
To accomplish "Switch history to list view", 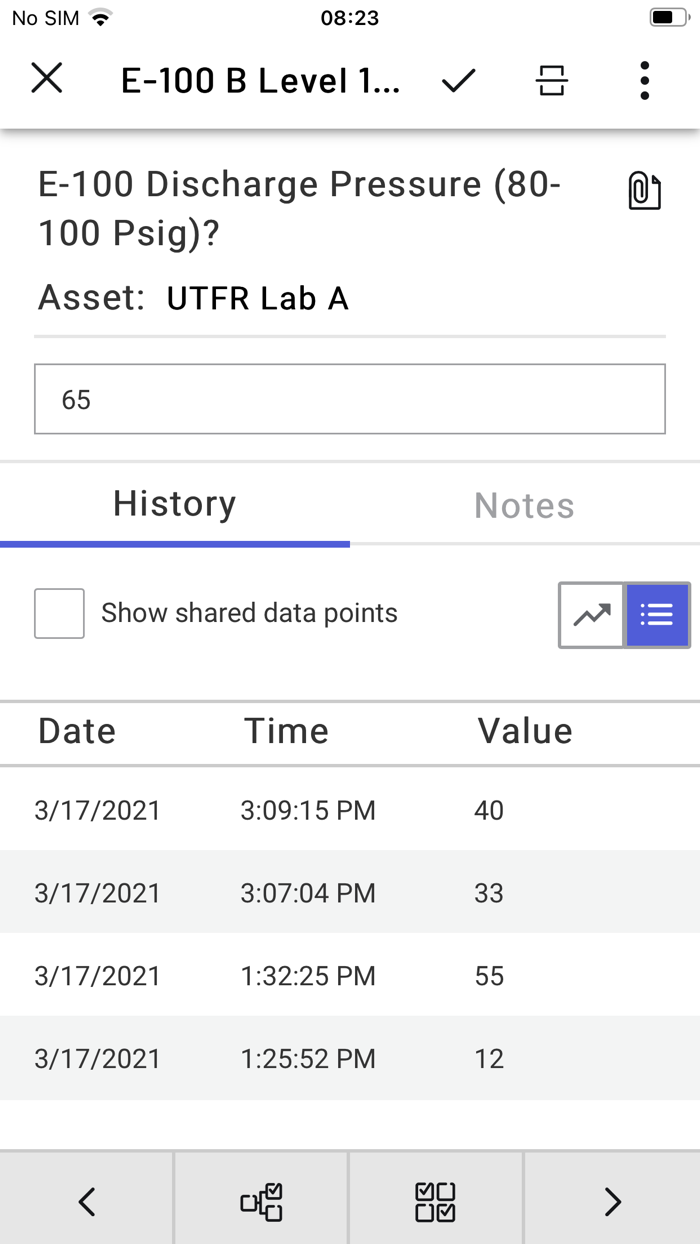I will point(657,615).
